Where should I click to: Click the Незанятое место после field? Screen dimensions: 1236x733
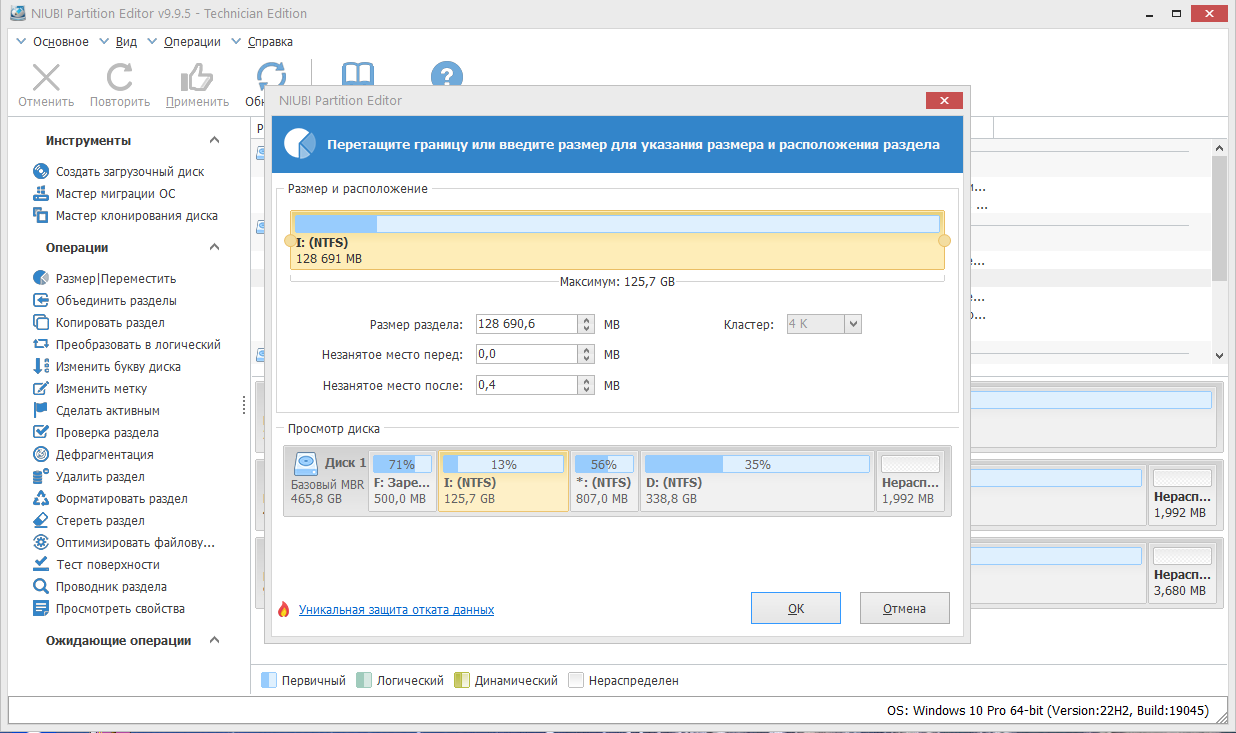click(x=526, y=385)
